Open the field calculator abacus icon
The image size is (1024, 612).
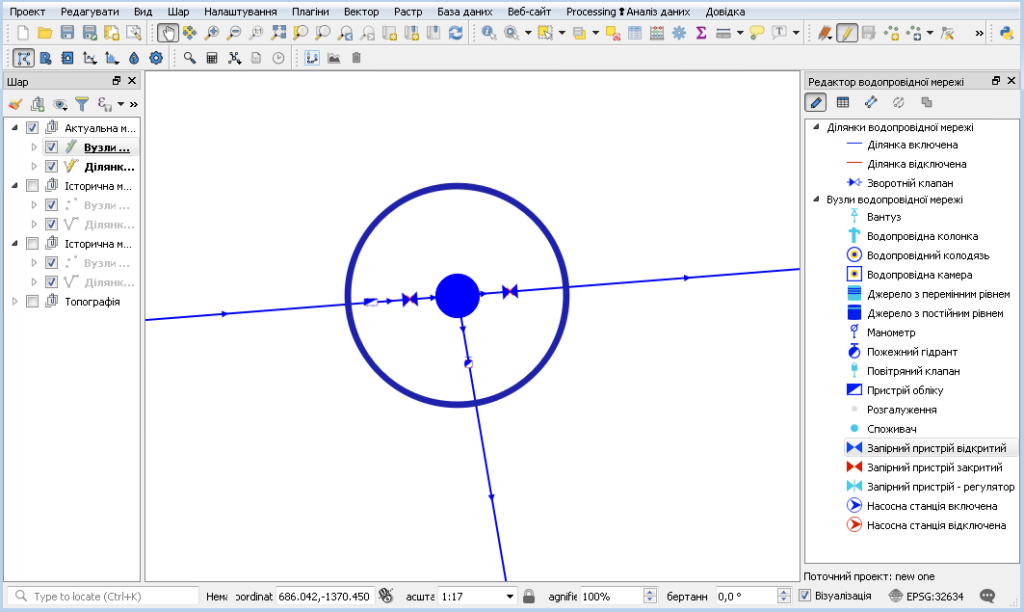click(657, 33)
